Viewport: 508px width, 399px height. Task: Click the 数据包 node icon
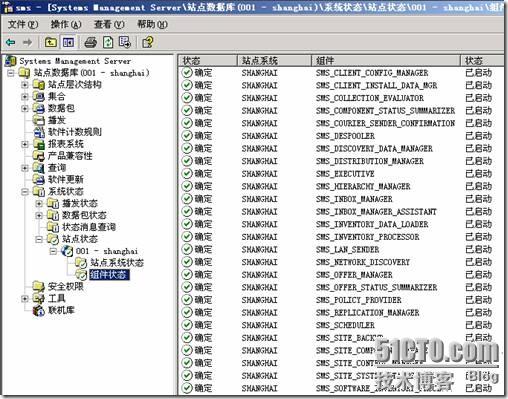[x=39, y=108]
